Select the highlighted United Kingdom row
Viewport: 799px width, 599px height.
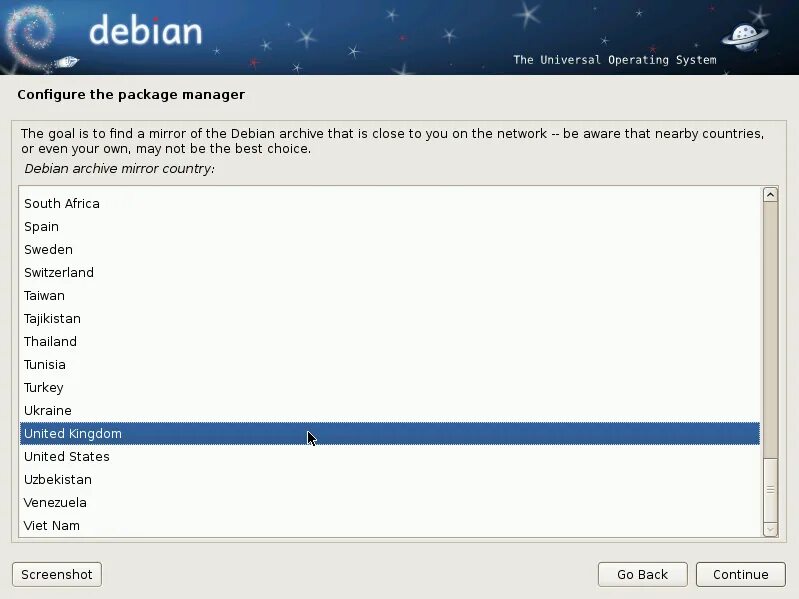coord(390,433)
